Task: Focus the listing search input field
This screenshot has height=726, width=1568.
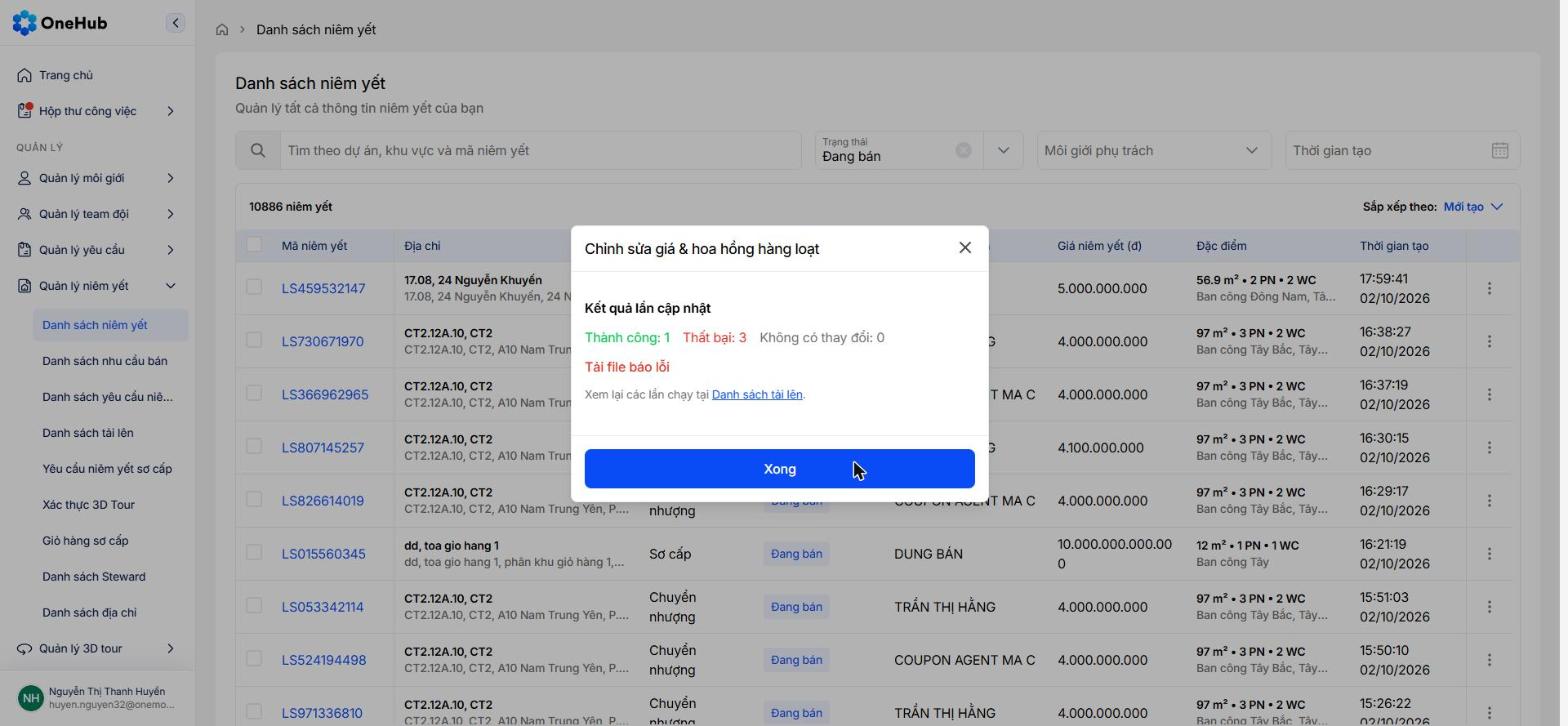Action: (x=540, y=150)
